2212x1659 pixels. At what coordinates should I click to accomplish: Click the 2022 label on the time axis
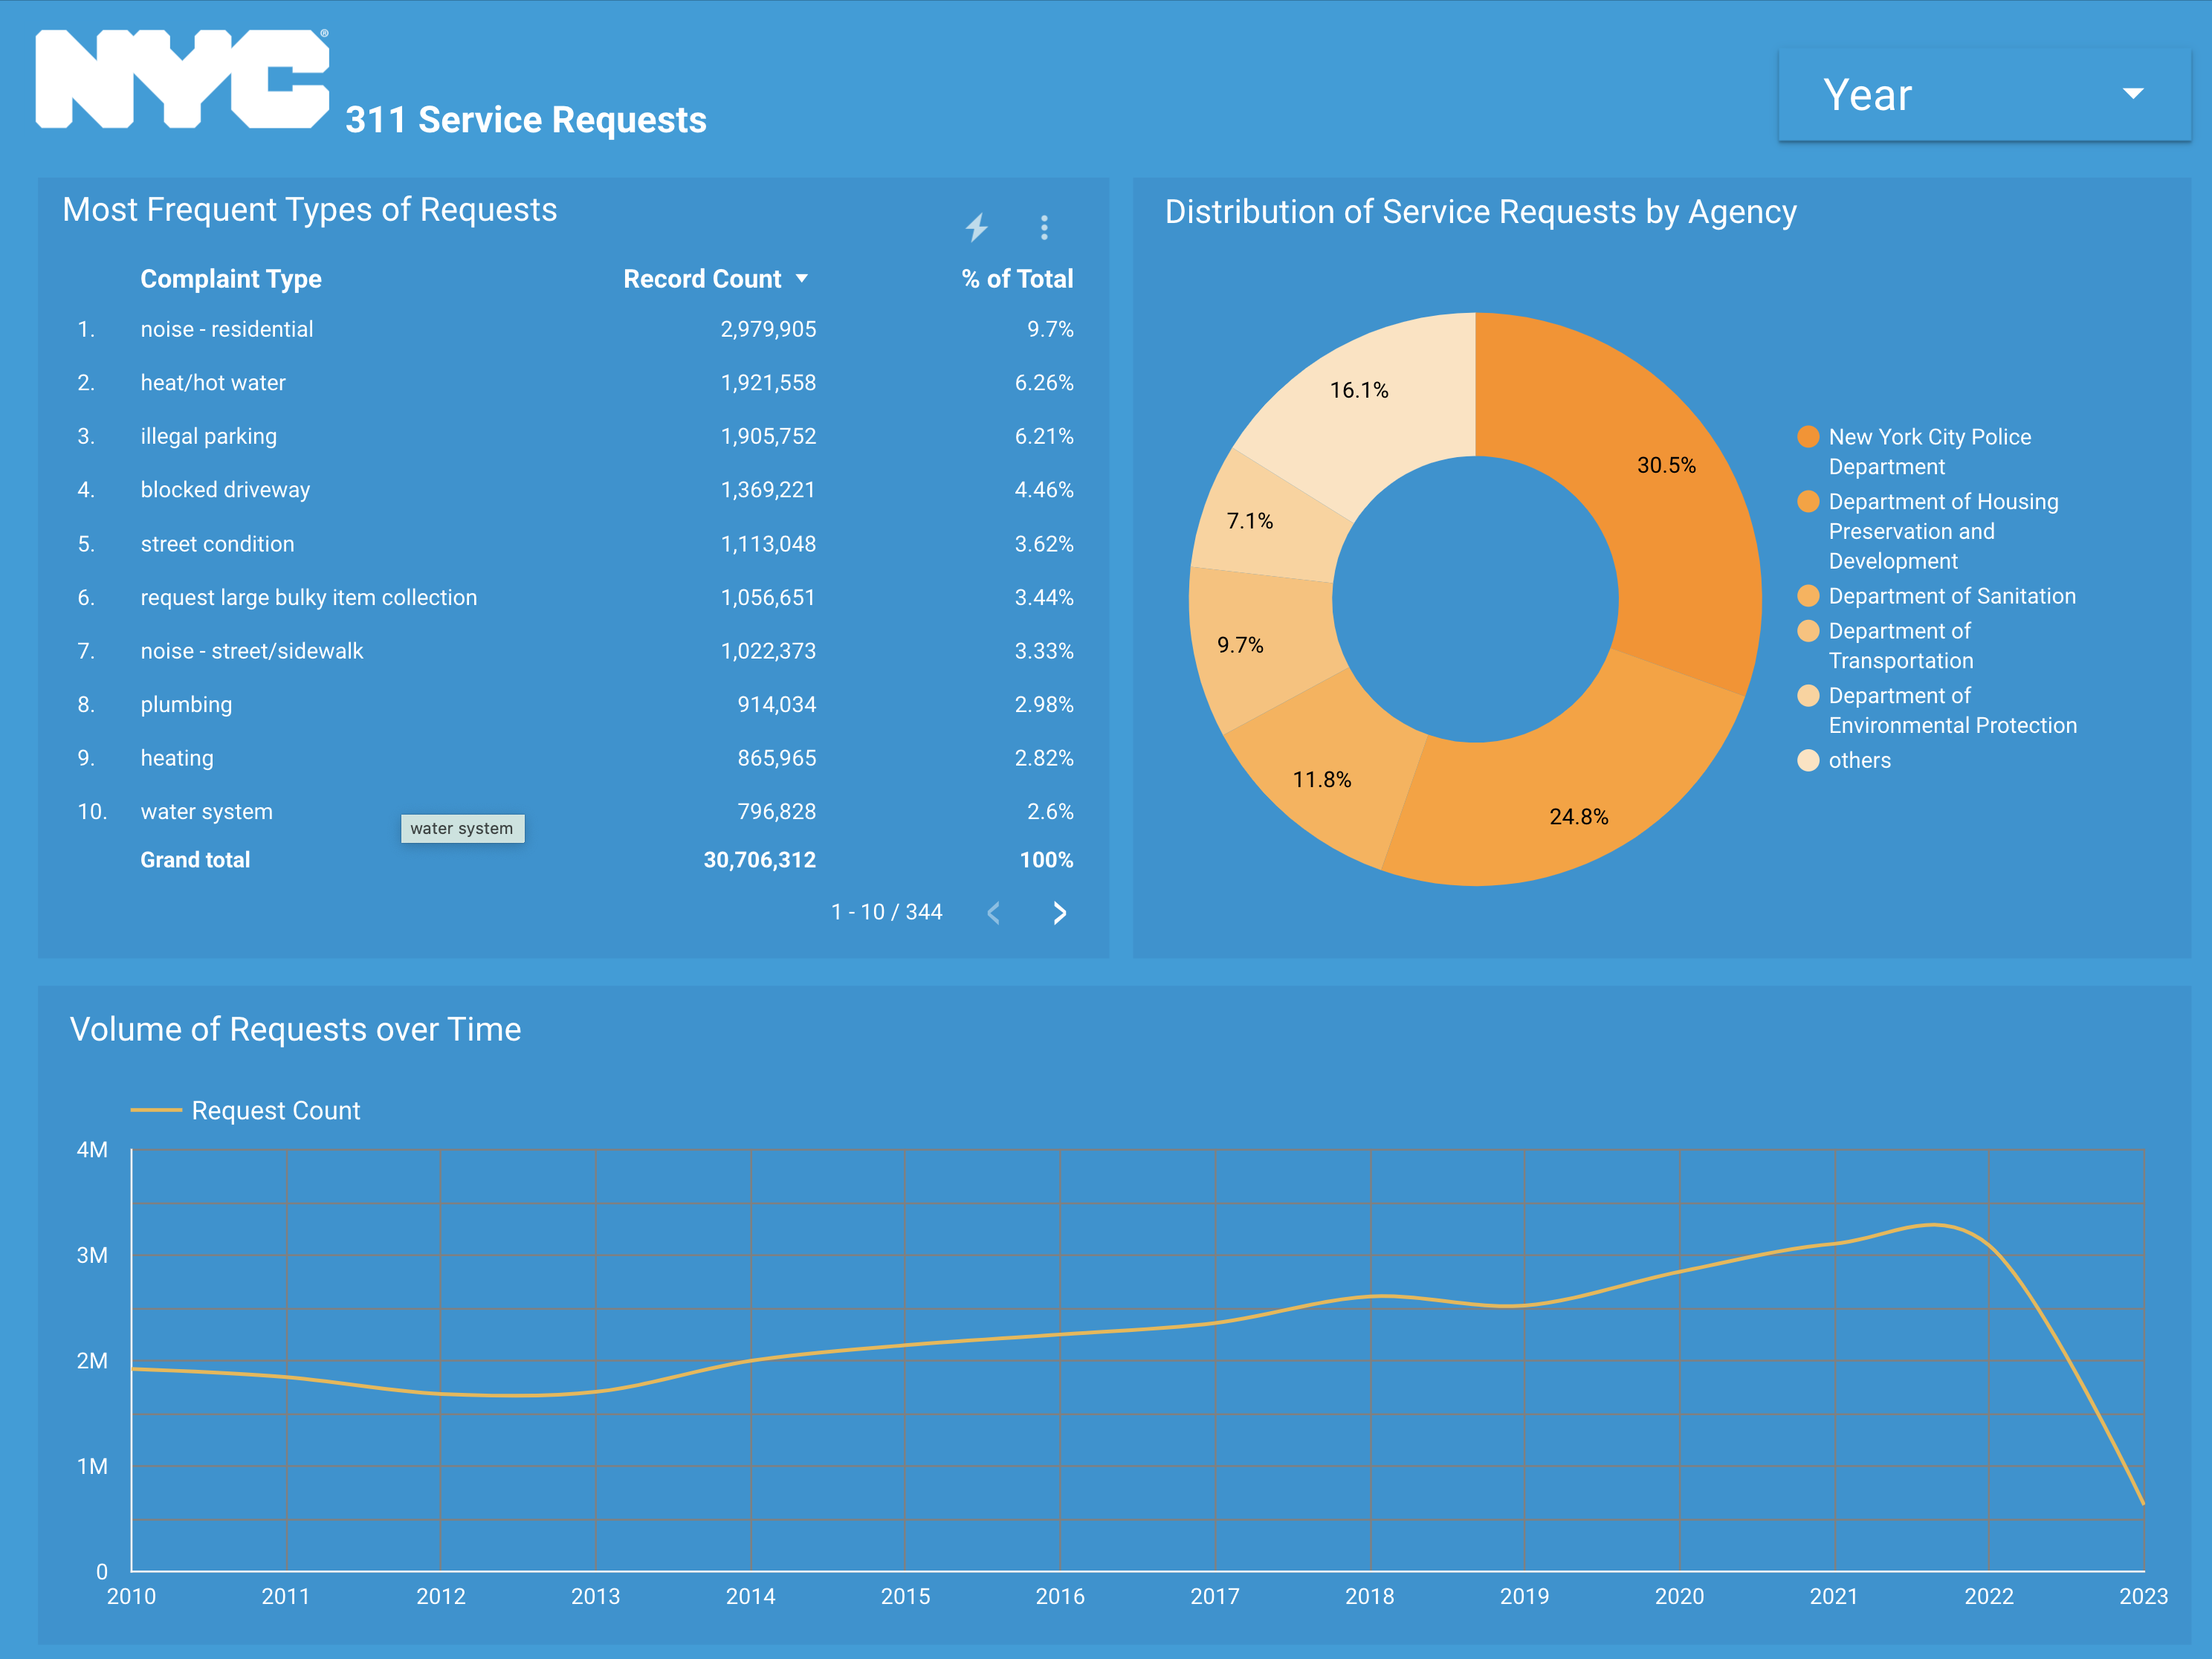tap(1989, 1596)
